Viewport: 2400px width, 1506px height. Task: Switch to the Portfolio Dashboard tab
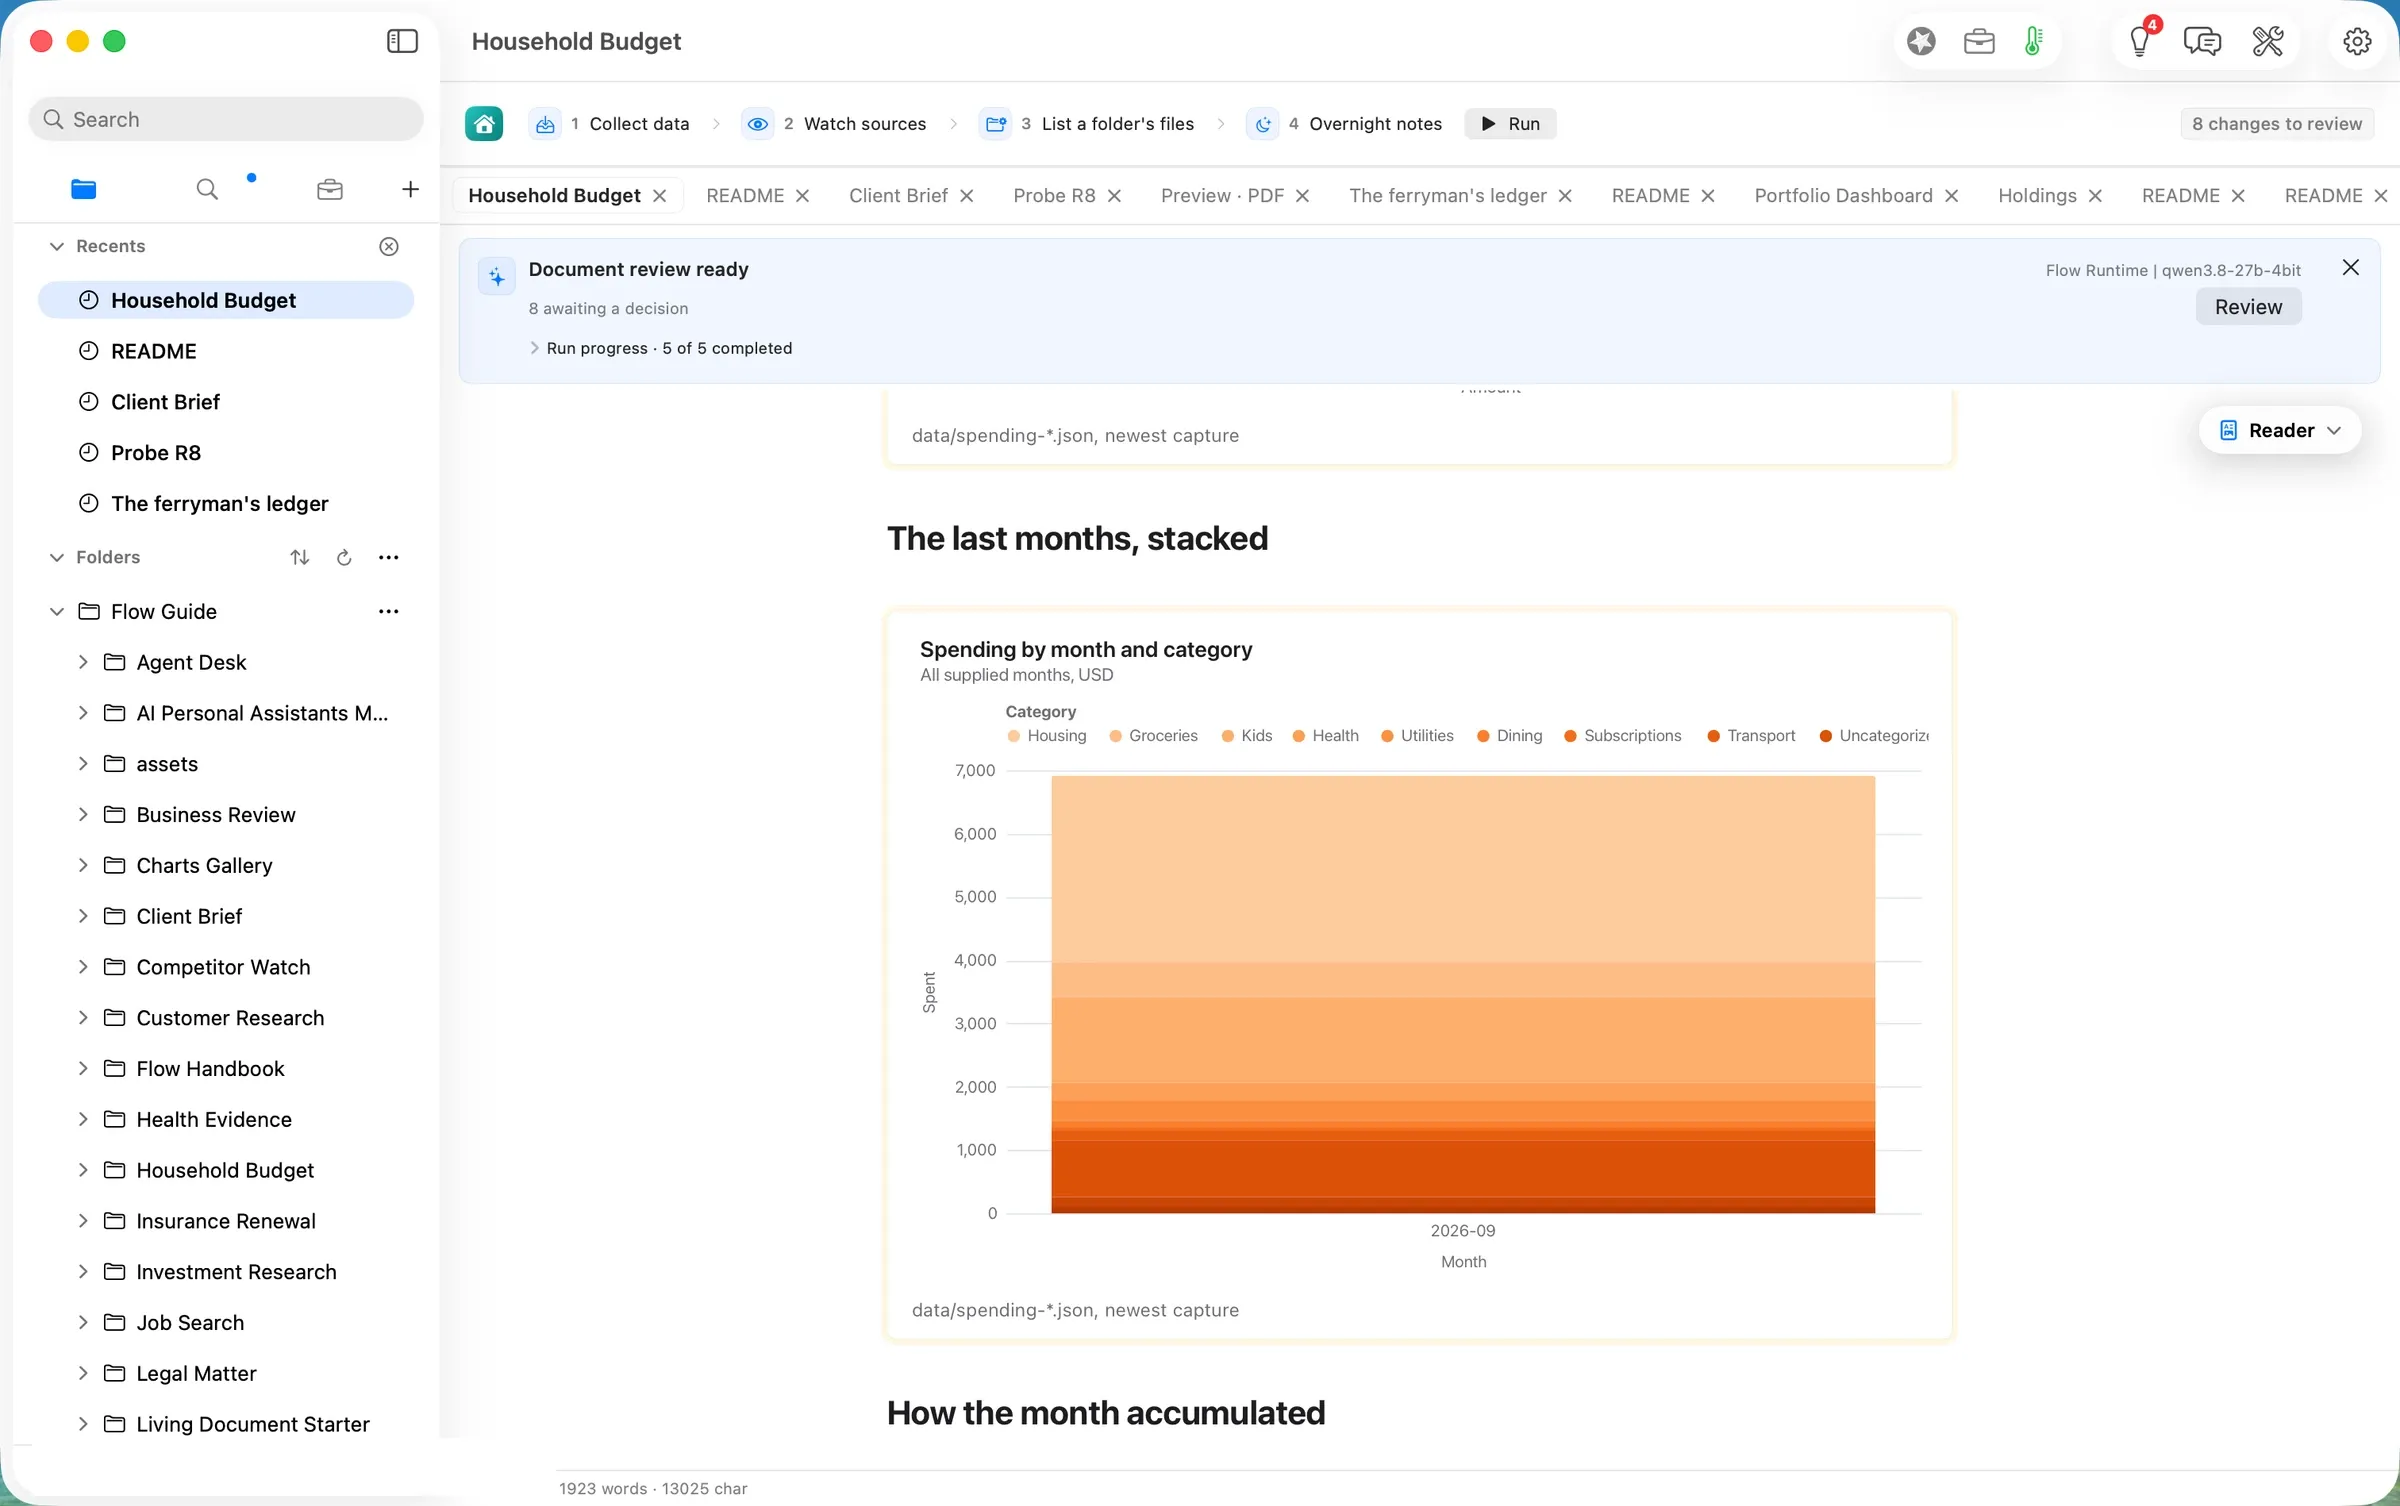pos(1843,196)
